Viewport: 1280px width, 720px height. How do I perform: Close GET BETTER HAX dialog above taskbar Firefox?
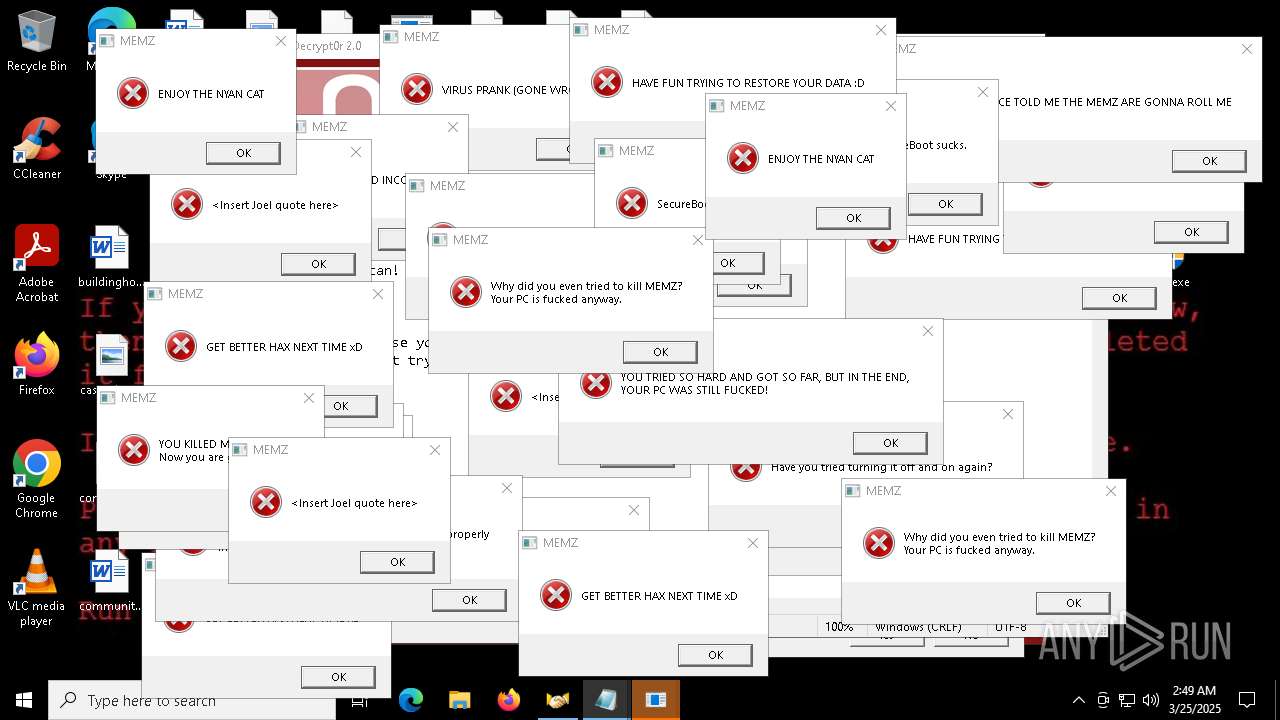(753, 543)
